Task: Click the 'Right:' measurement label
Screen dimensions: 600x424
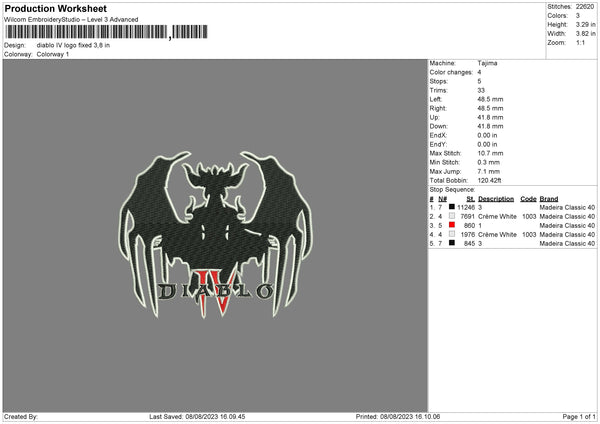Action: pos(438,108)
